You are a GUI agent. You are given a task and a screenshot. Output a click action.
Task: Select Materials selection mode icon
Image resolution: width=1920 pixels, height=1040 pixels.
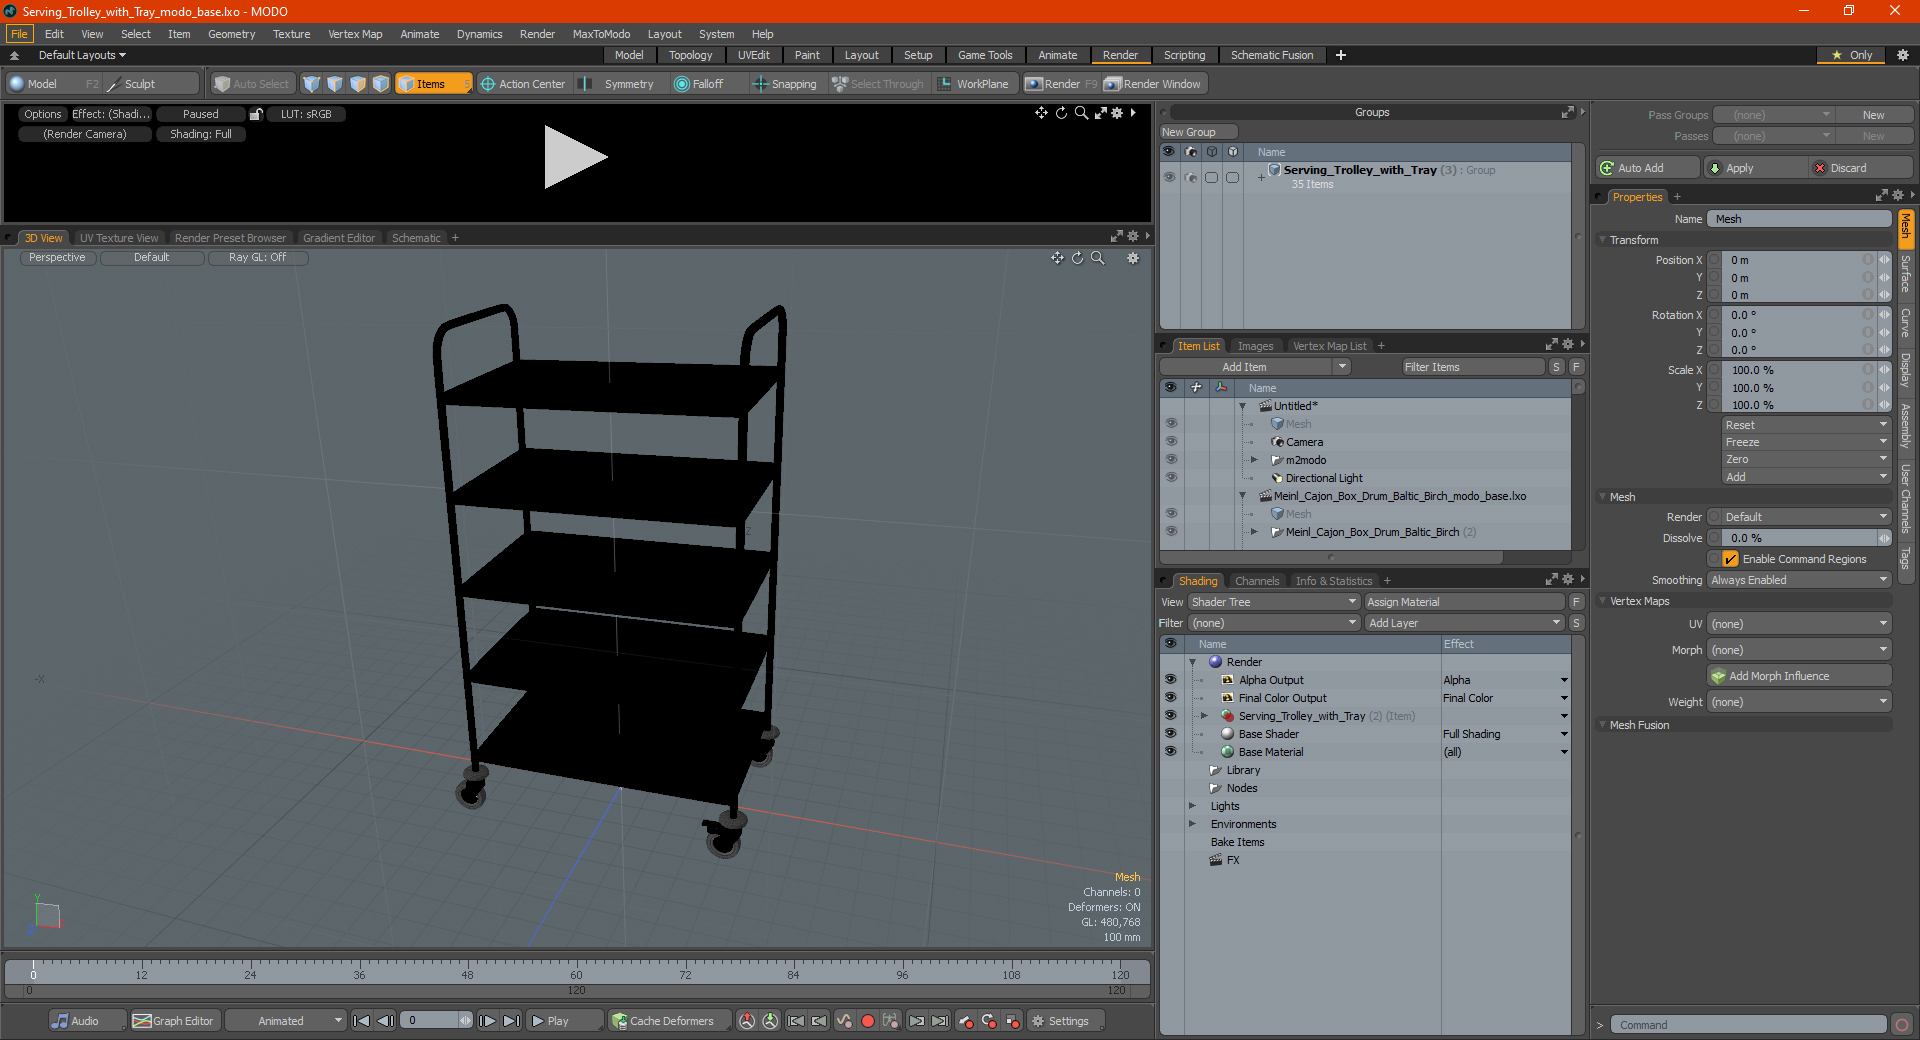381,84
